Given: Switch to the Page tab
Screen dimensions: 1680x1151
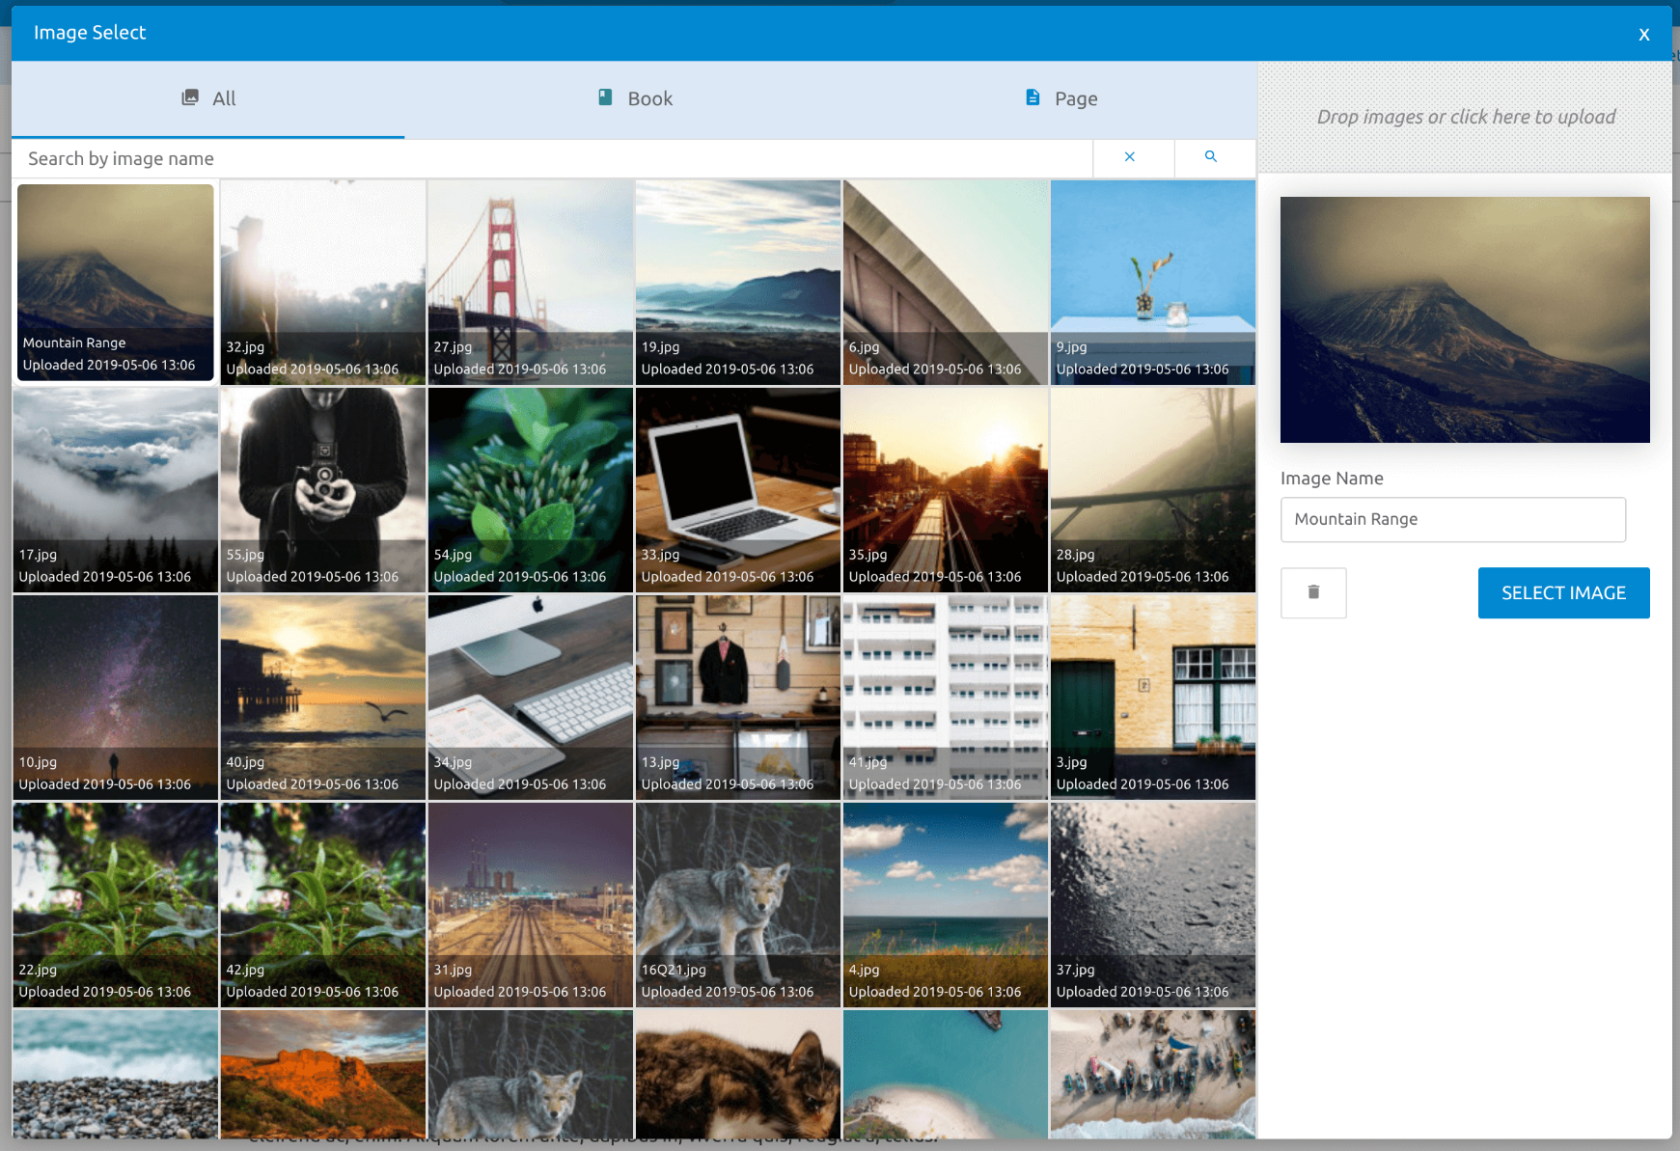Looking at the screenshot, I should (x=1062, y=99).
